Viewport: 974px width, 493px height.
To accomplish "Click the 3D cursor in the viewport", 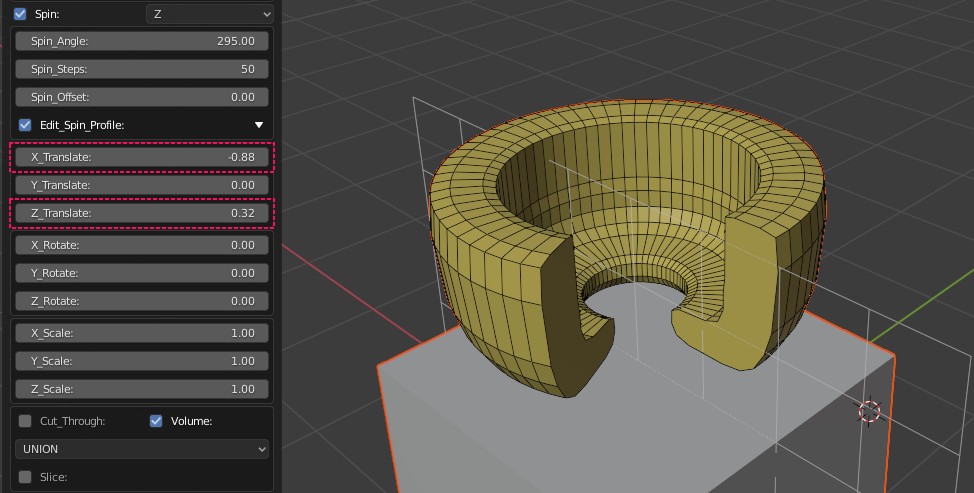I will click(869, 411).
